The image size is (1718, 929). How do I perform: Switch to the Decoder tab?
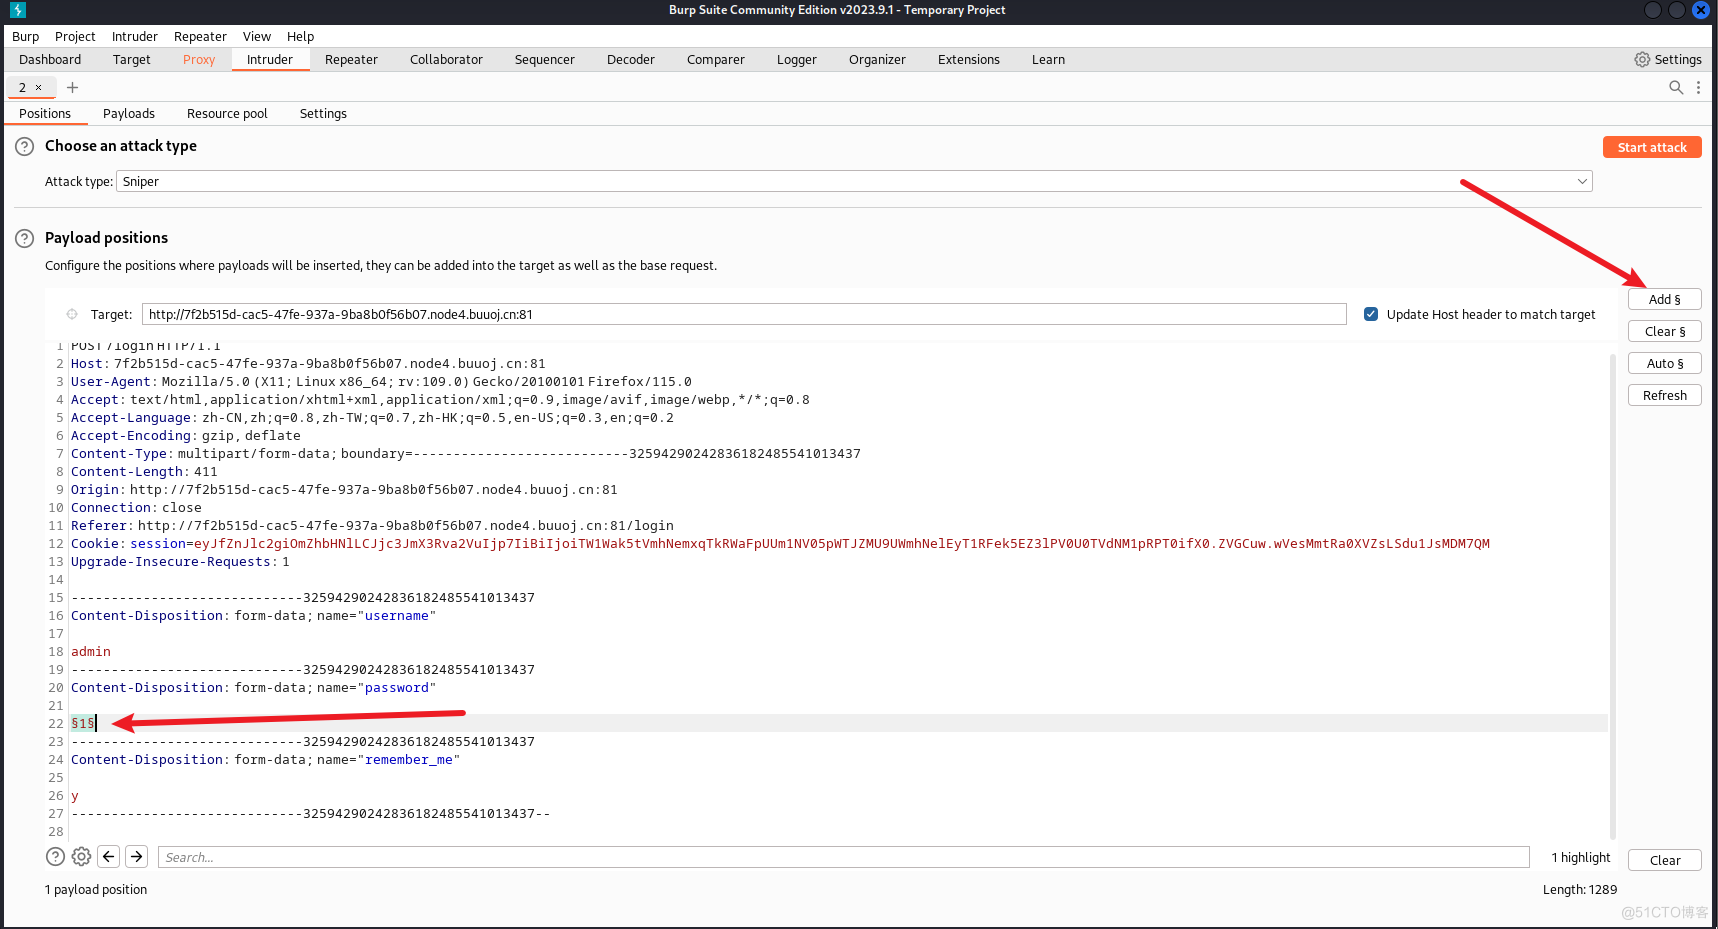click(631, 60)
